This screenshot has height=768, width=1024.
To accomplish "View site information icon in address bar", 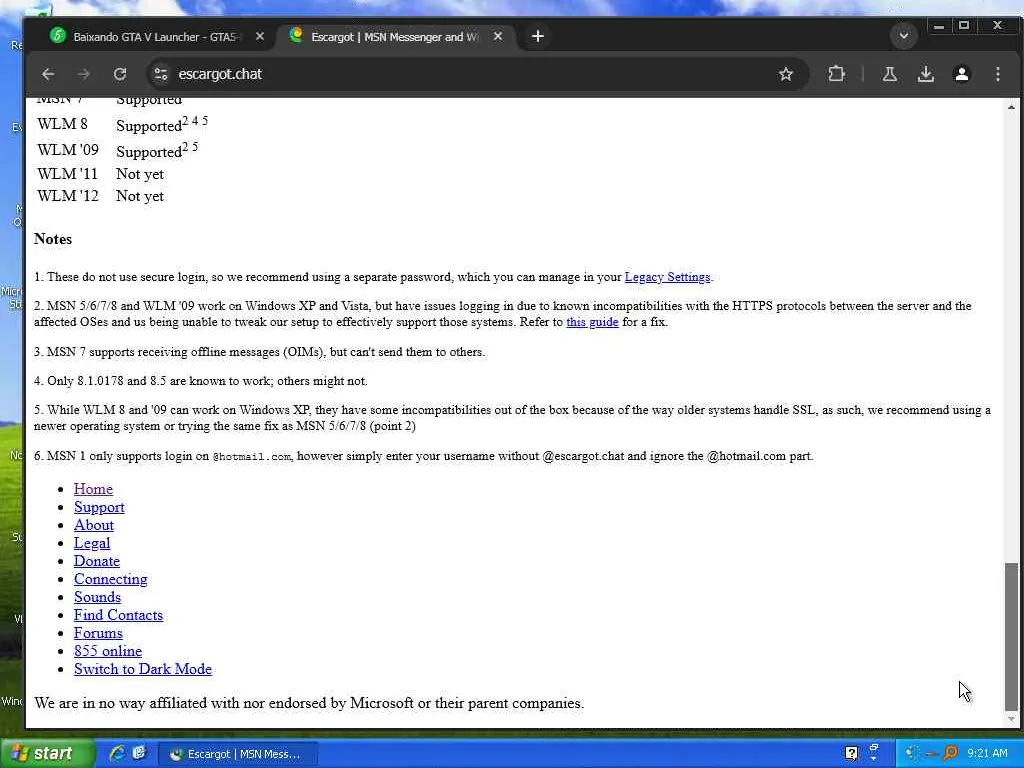I will [161, 74].
